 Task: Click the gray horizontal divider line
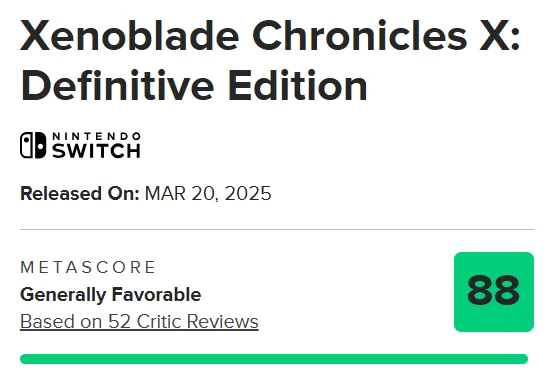277,229
